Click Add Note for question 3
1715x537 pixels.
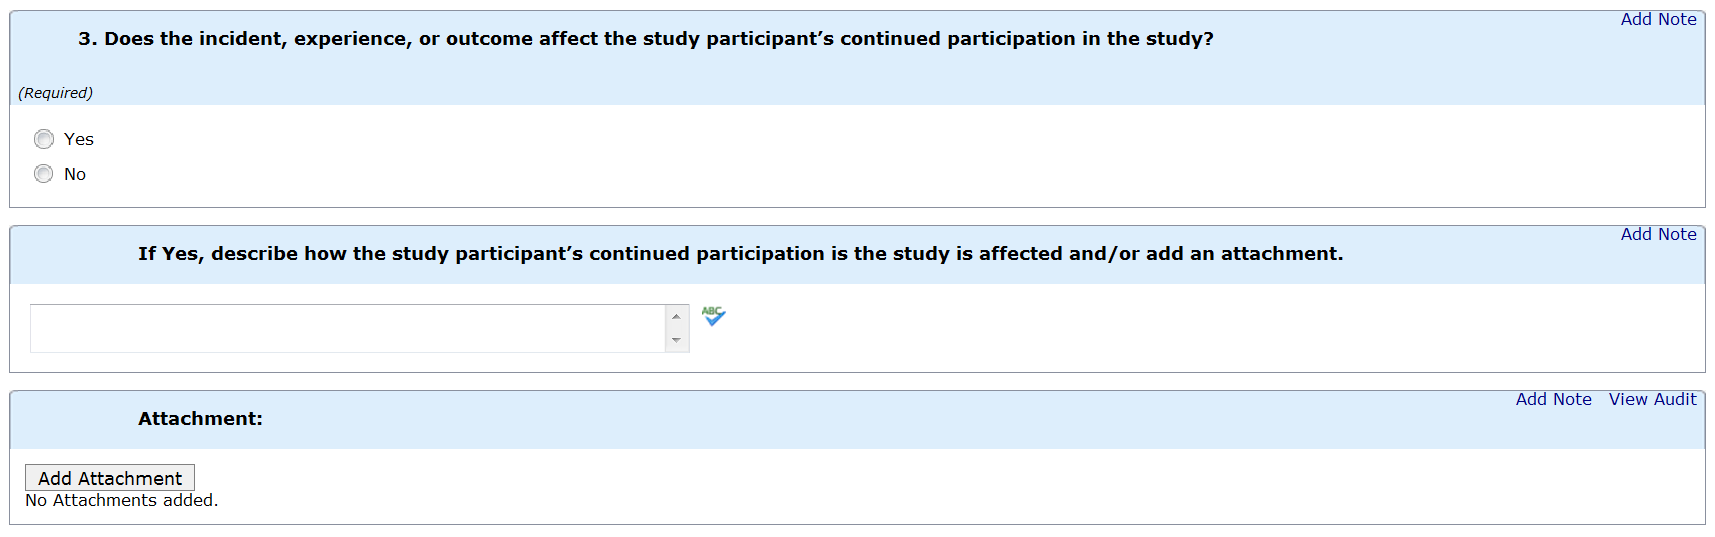click(1658, 19)
